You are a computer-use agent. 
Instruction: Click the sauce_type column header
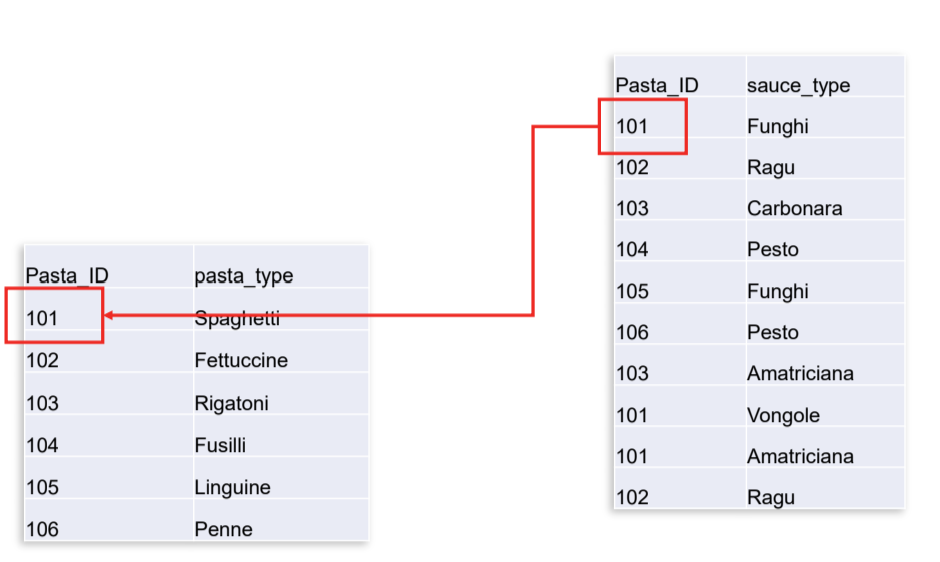798,85
